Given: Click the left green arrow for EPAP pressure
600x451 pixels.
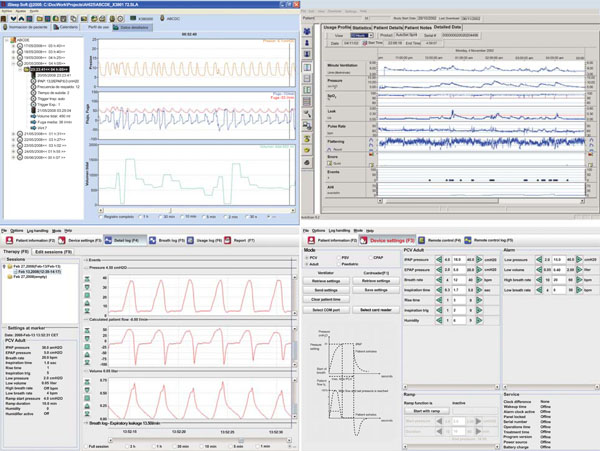Looking at the screenshot, I should coord(439,270).
